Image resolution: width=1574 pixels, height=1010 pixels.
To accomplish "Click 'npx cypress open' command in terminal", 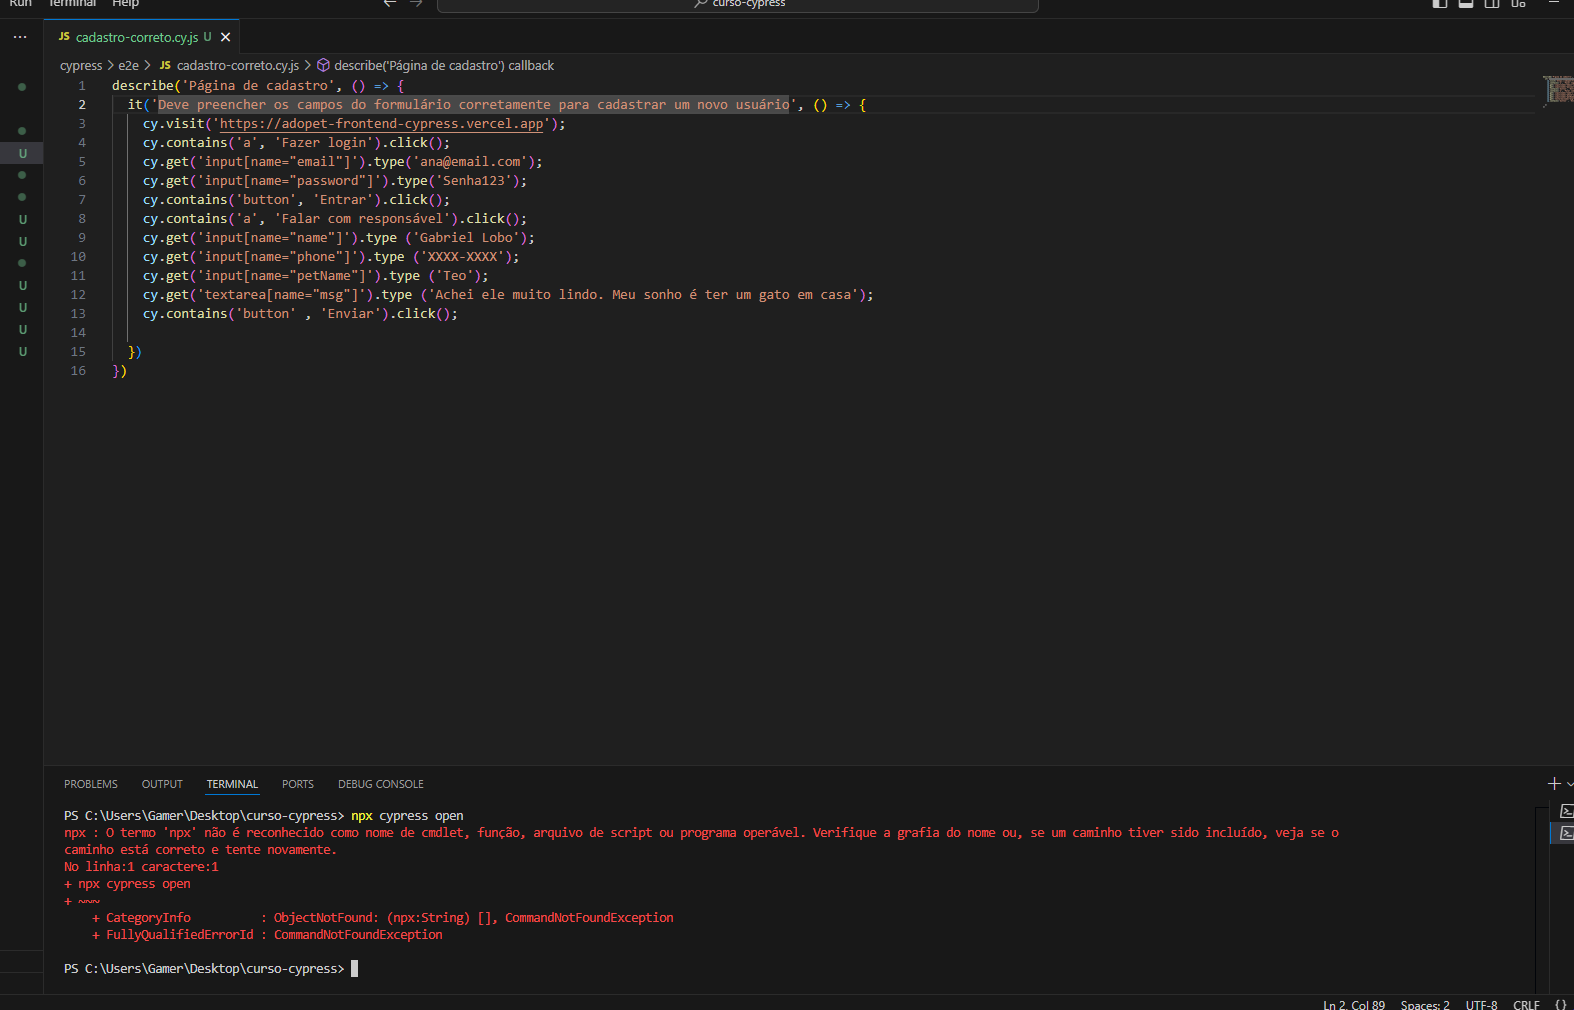I will tap(407, 816).
